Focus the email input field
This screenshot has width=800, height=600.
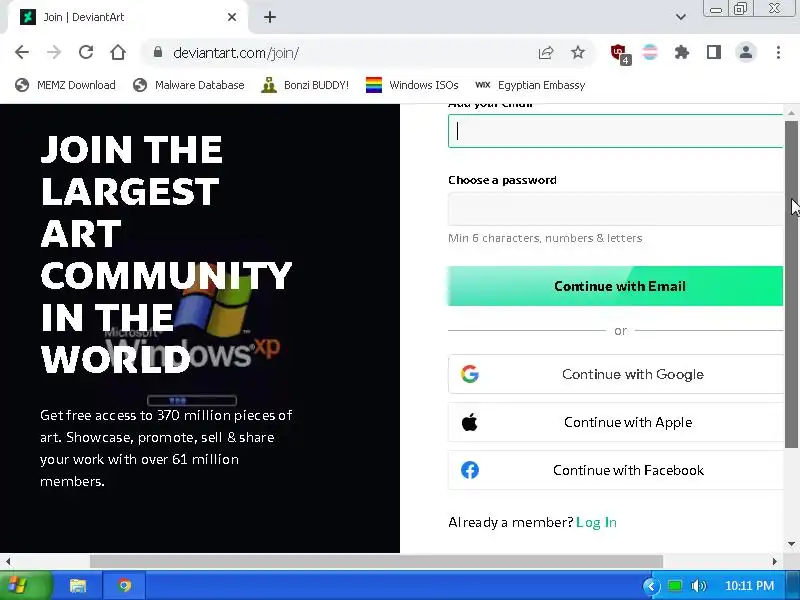(615, 131)
